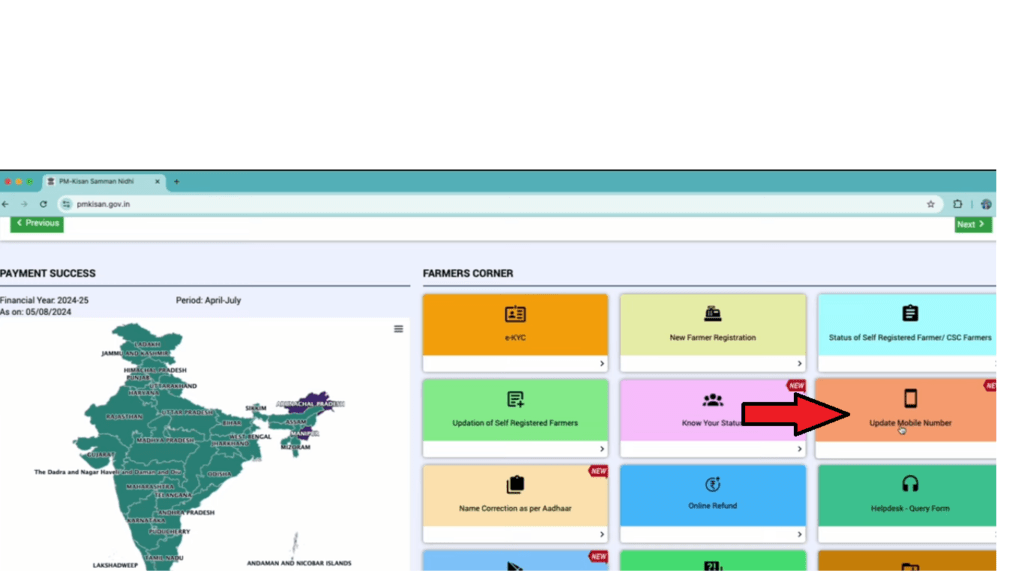Open the e-KYC link
Image resolution: width=1024 pixels, height=576 pixels.
(515, 338)
